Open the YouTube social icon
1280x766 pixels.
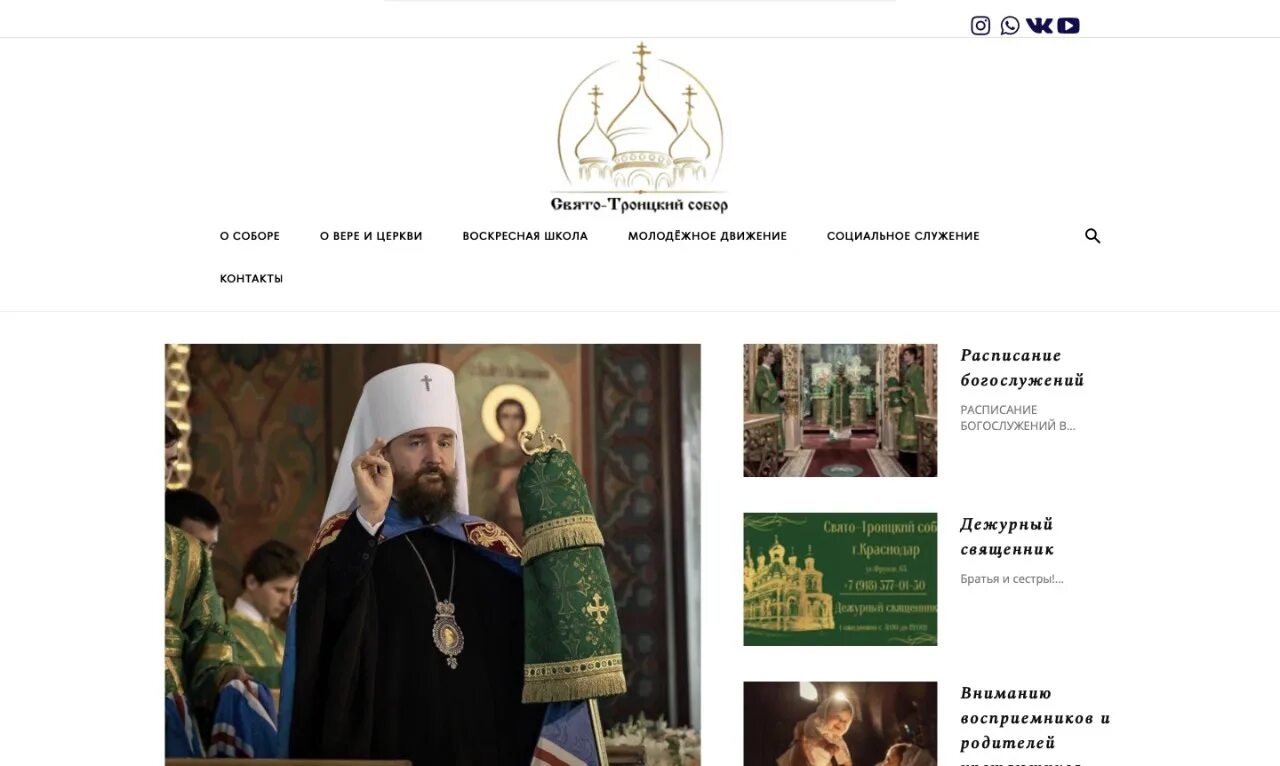pyautogui.click(x=1068, y=26)
